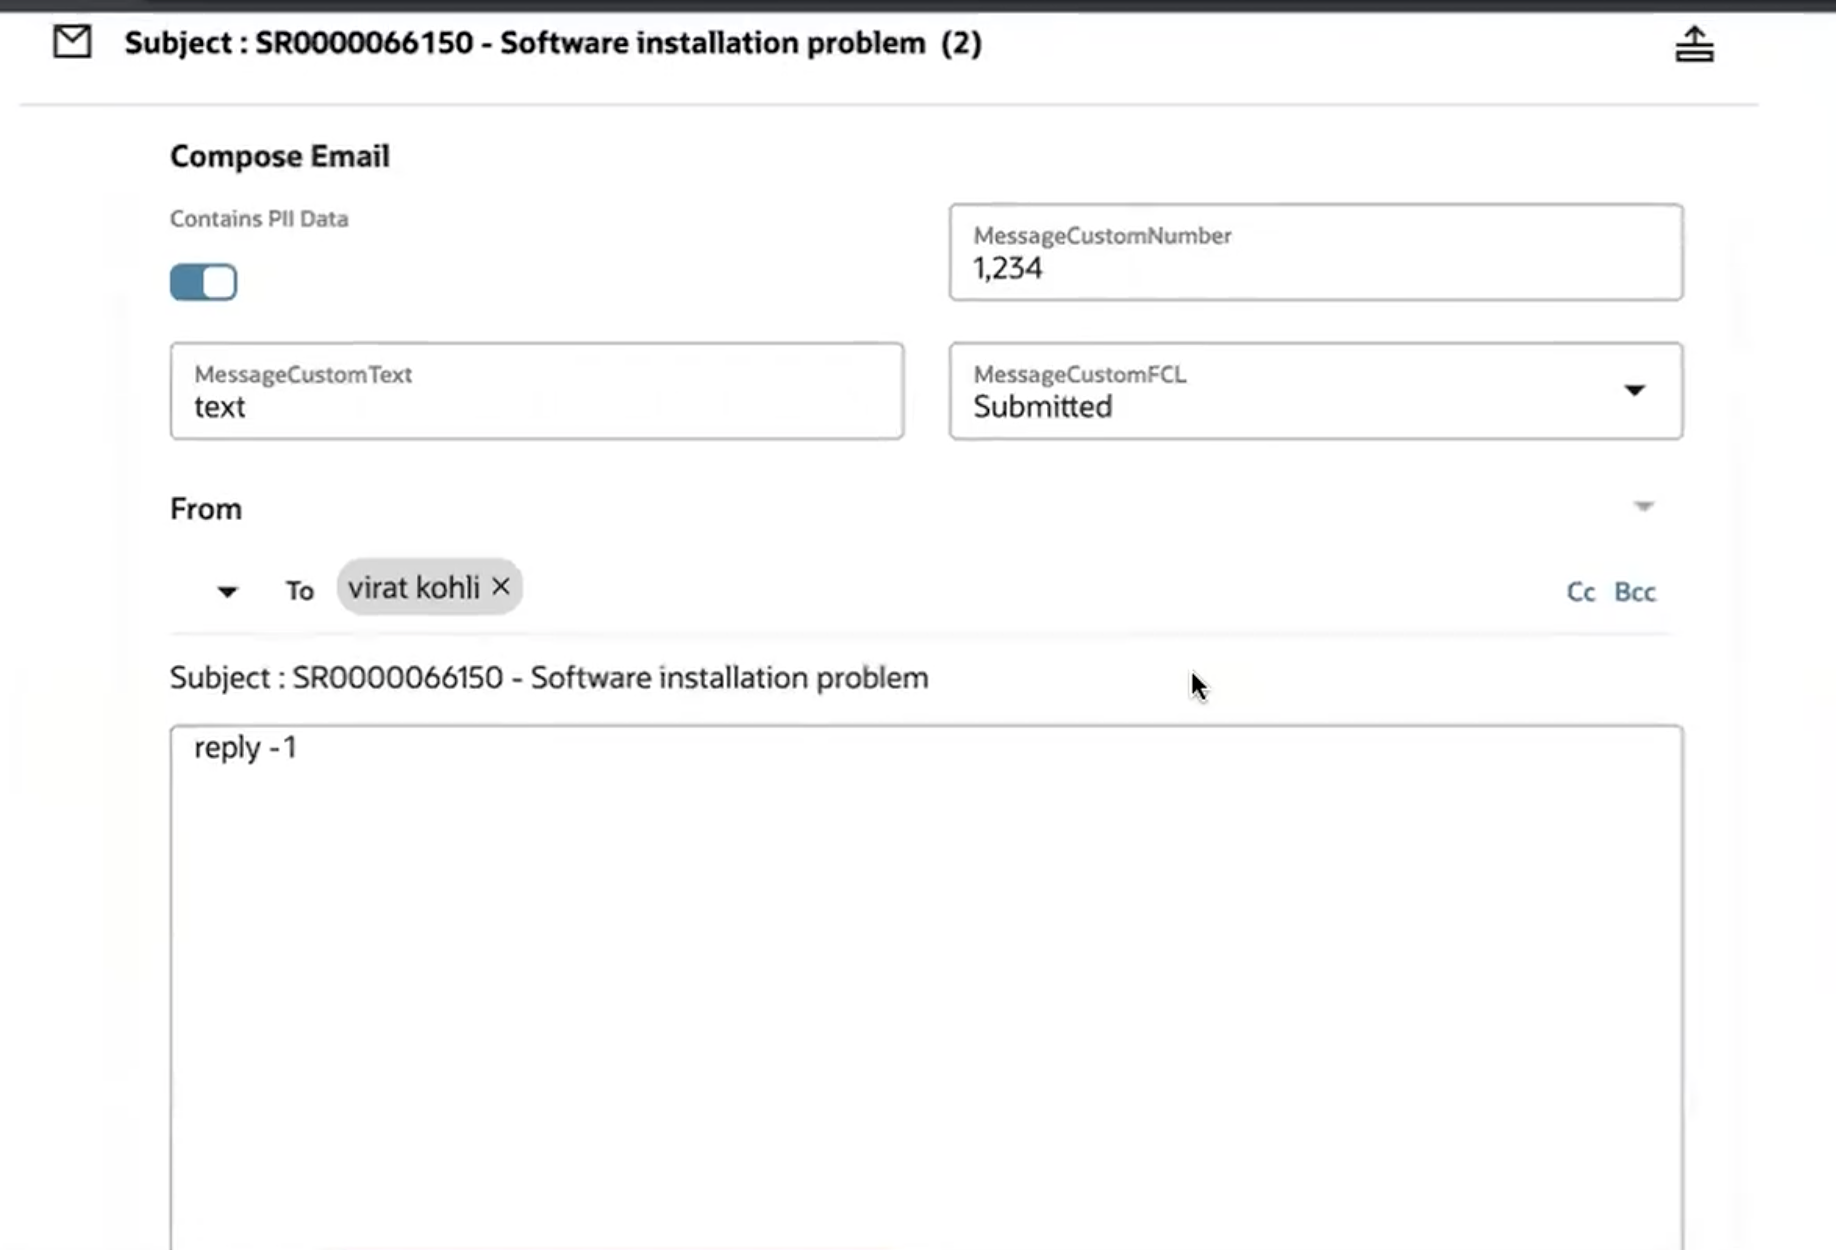Collapse the From section chevron
The width and height of the screenshot is (1836, 1250).
click(x=1643, y=508)
